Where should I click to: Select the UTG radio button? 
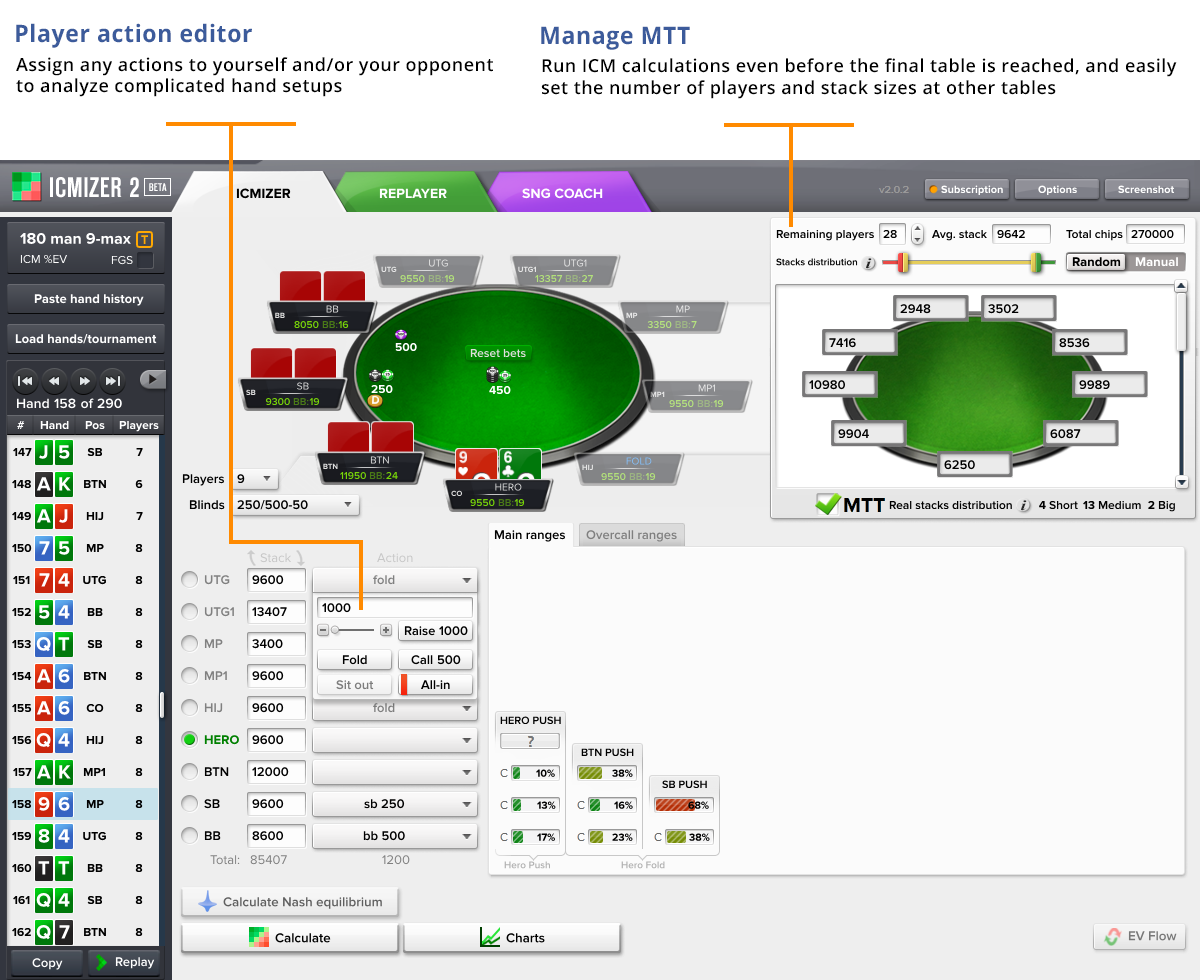click(189, 579)
